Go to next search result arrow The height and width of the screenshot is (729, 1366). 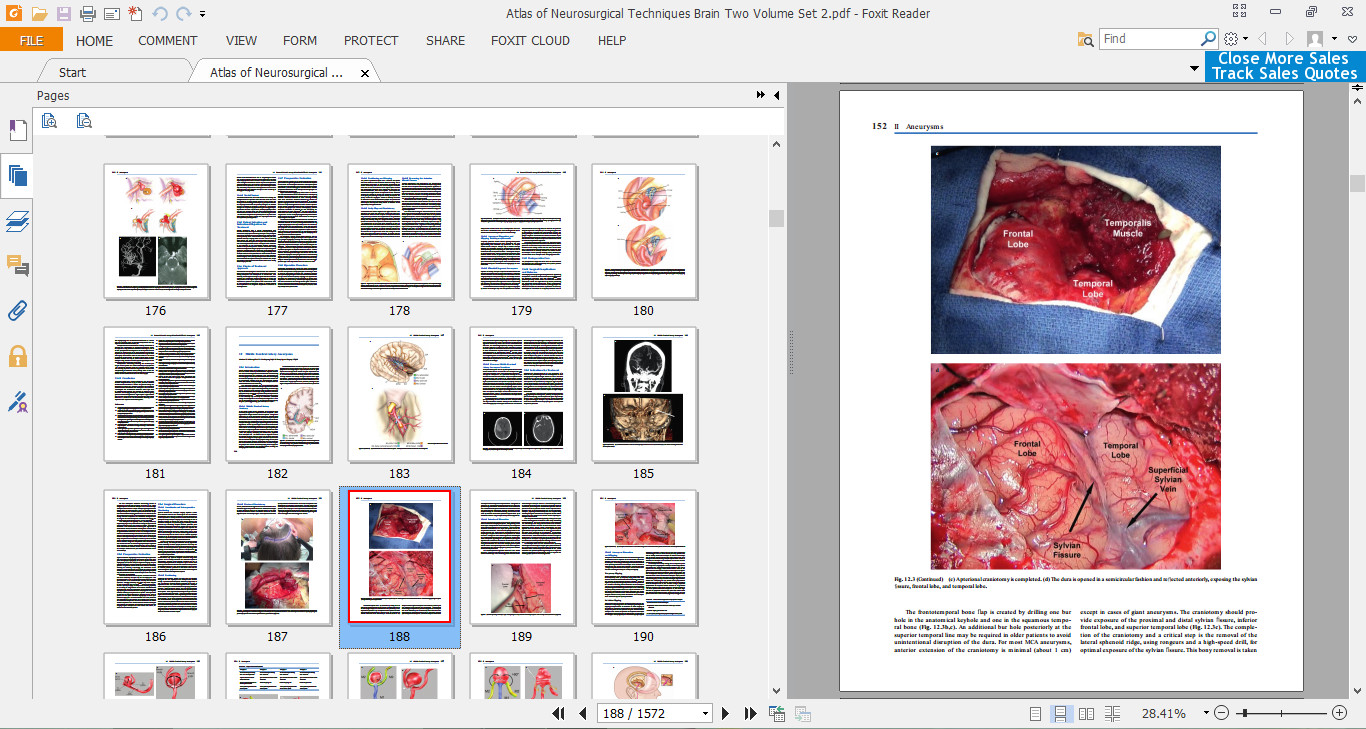click(1289, 39)
